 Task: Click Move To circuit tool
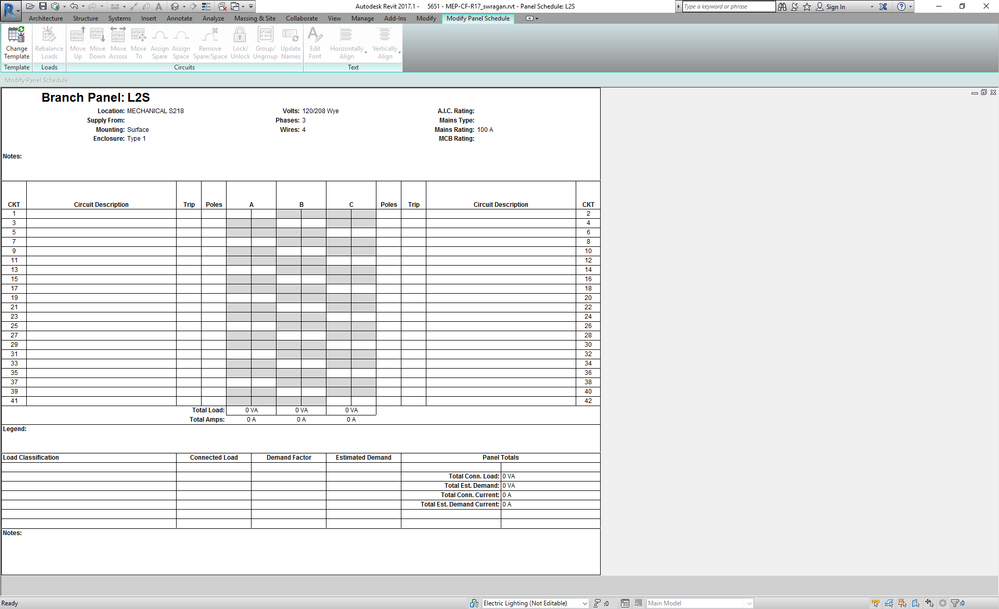(139, 43)
